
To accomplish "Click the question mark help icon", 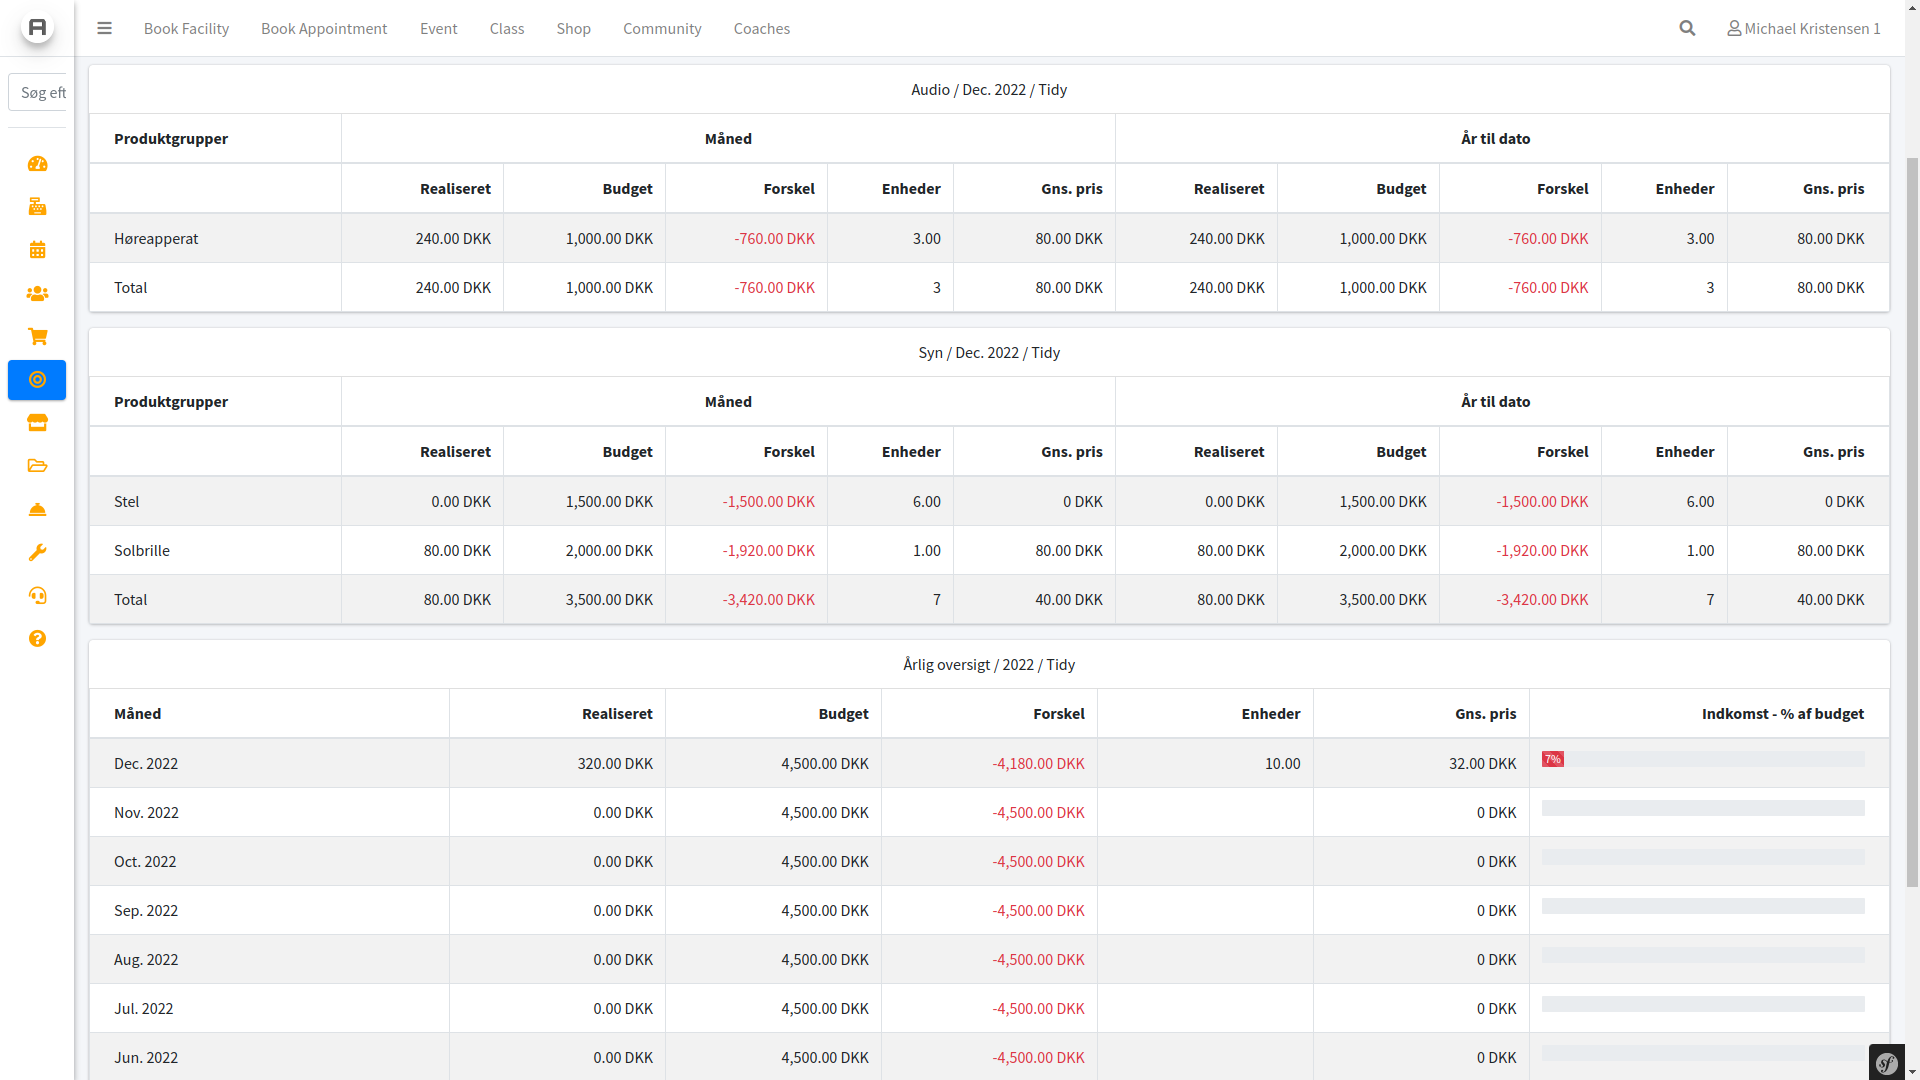I will [x=37, y=639].
